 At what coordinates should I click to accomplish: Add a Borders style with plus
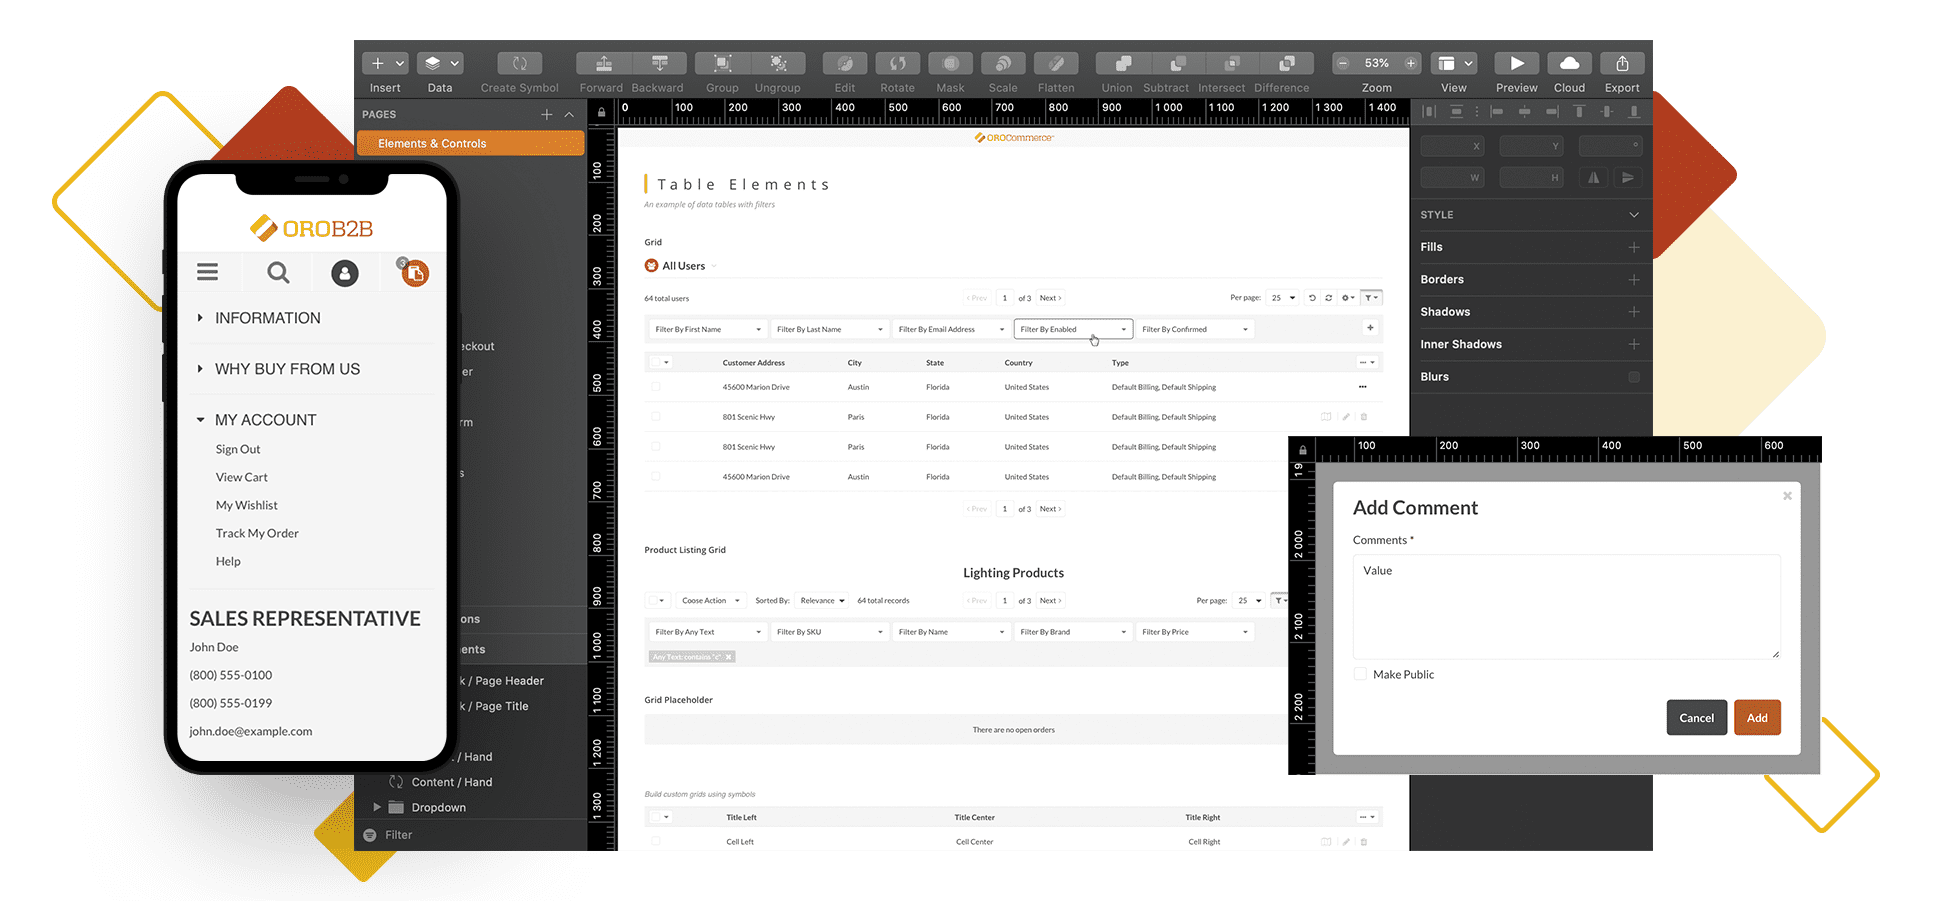tap(1634, 280)
